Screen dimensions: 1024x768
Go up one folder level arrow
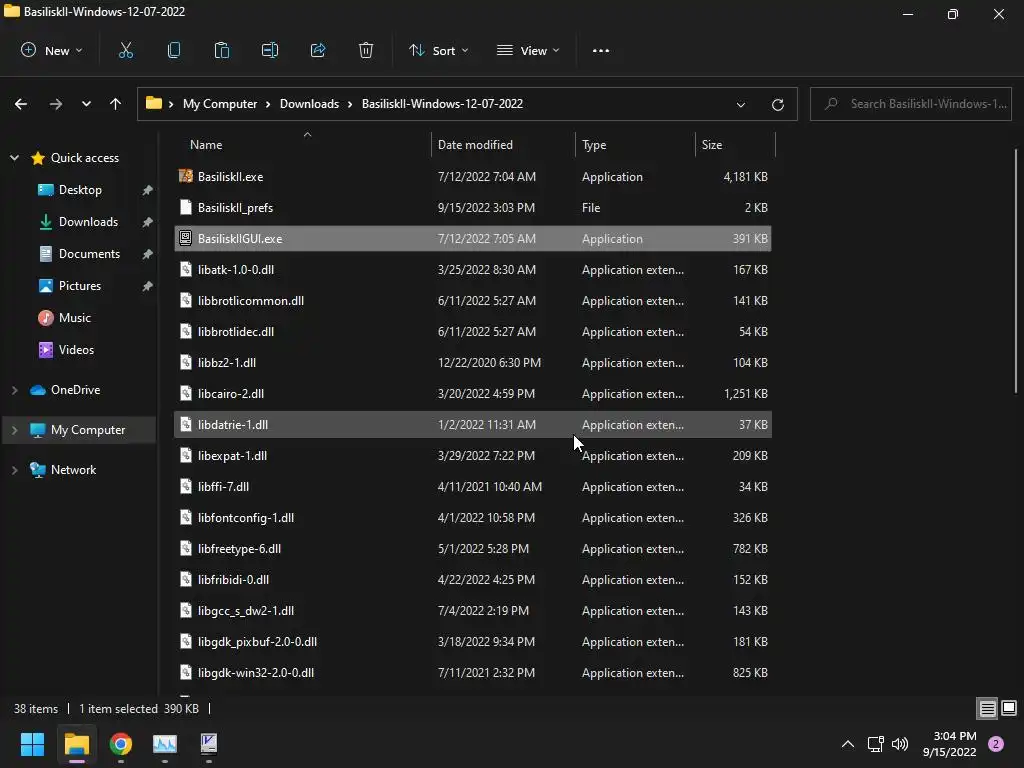point(116,104)
